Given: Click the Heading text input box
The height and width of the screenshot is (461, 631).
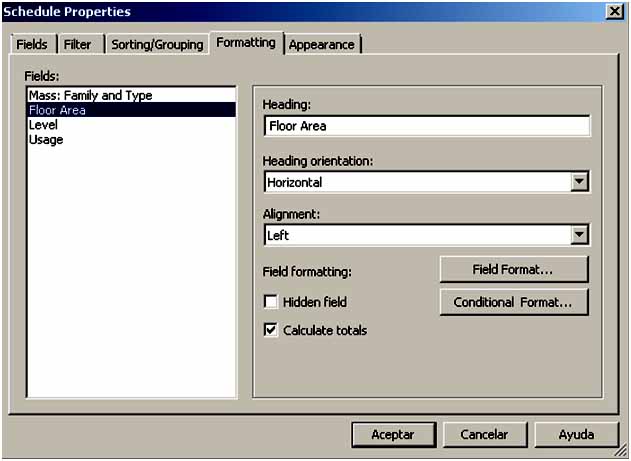Looking at the screenshot, I should coord(426,126).
